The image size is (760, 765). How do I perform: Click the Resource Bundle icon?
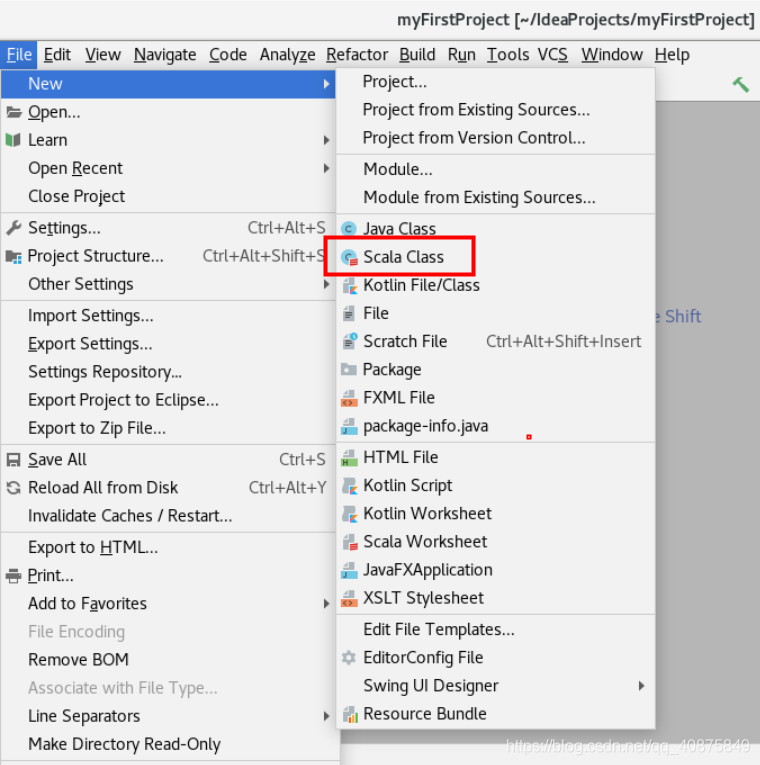[349, 714]
